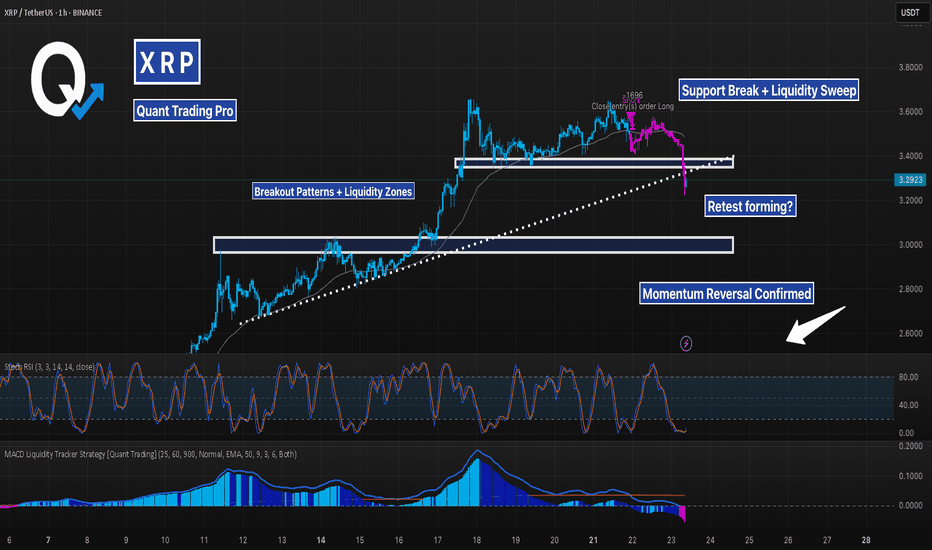This screenshot has width=932, height=550.
Task: Select the Retest forming? text annotation
Action: pyautogui.click(x=750, y=206)
